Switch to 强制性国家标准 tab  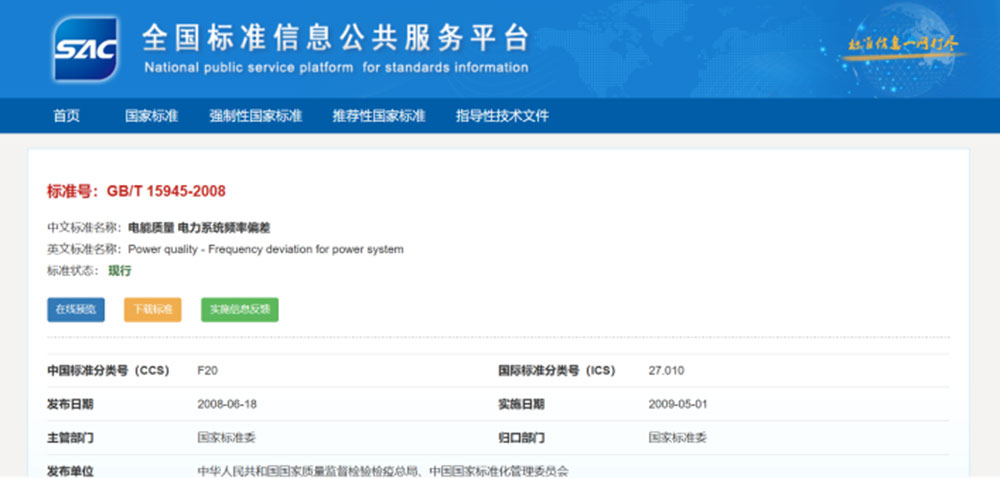click(255, 116)
